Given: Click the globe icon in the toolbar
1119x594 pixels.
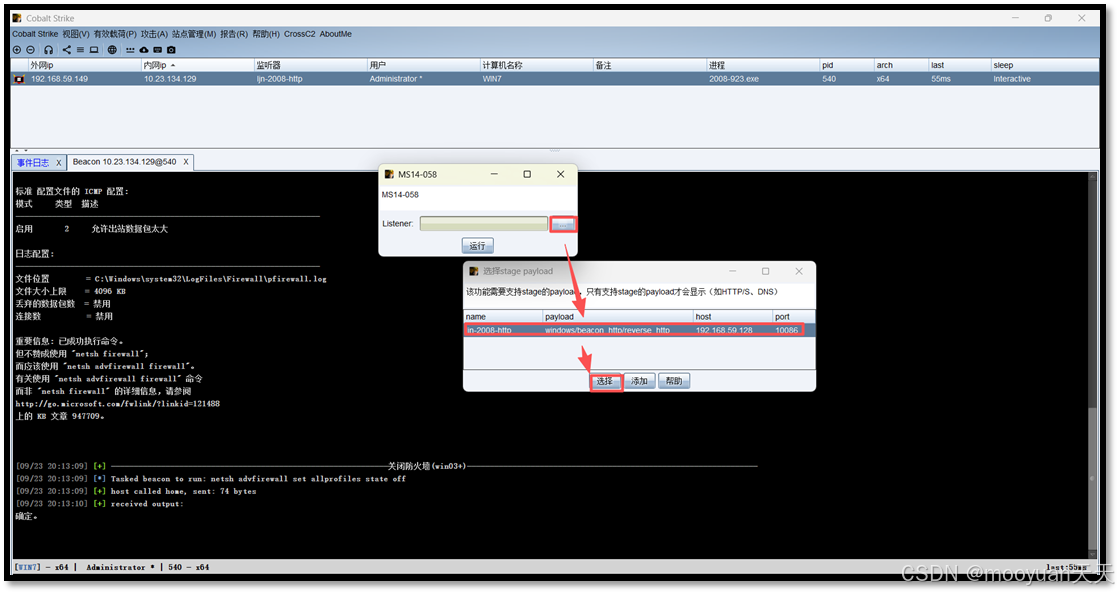Looking at the screenshot, I should 112,50.
